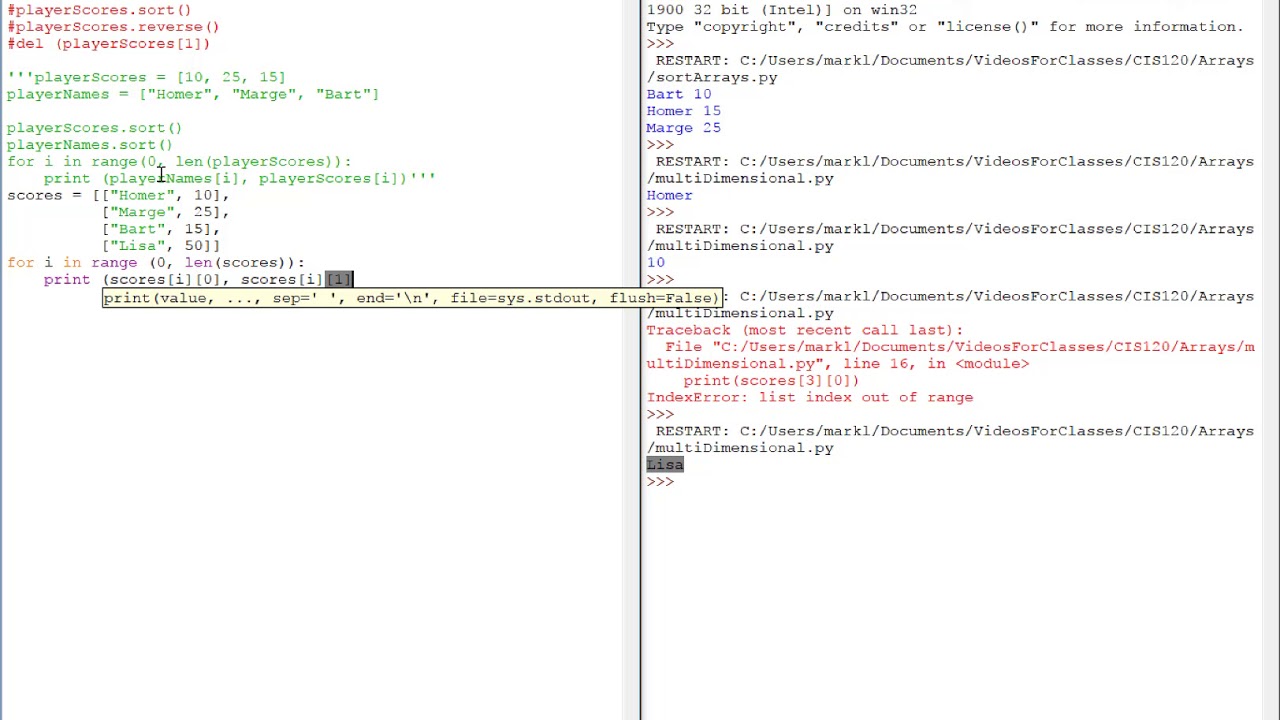The image size is (1280, 720).
Task: Click the '#del (playerScores[1])' line
Action: (x=108, y=44)
